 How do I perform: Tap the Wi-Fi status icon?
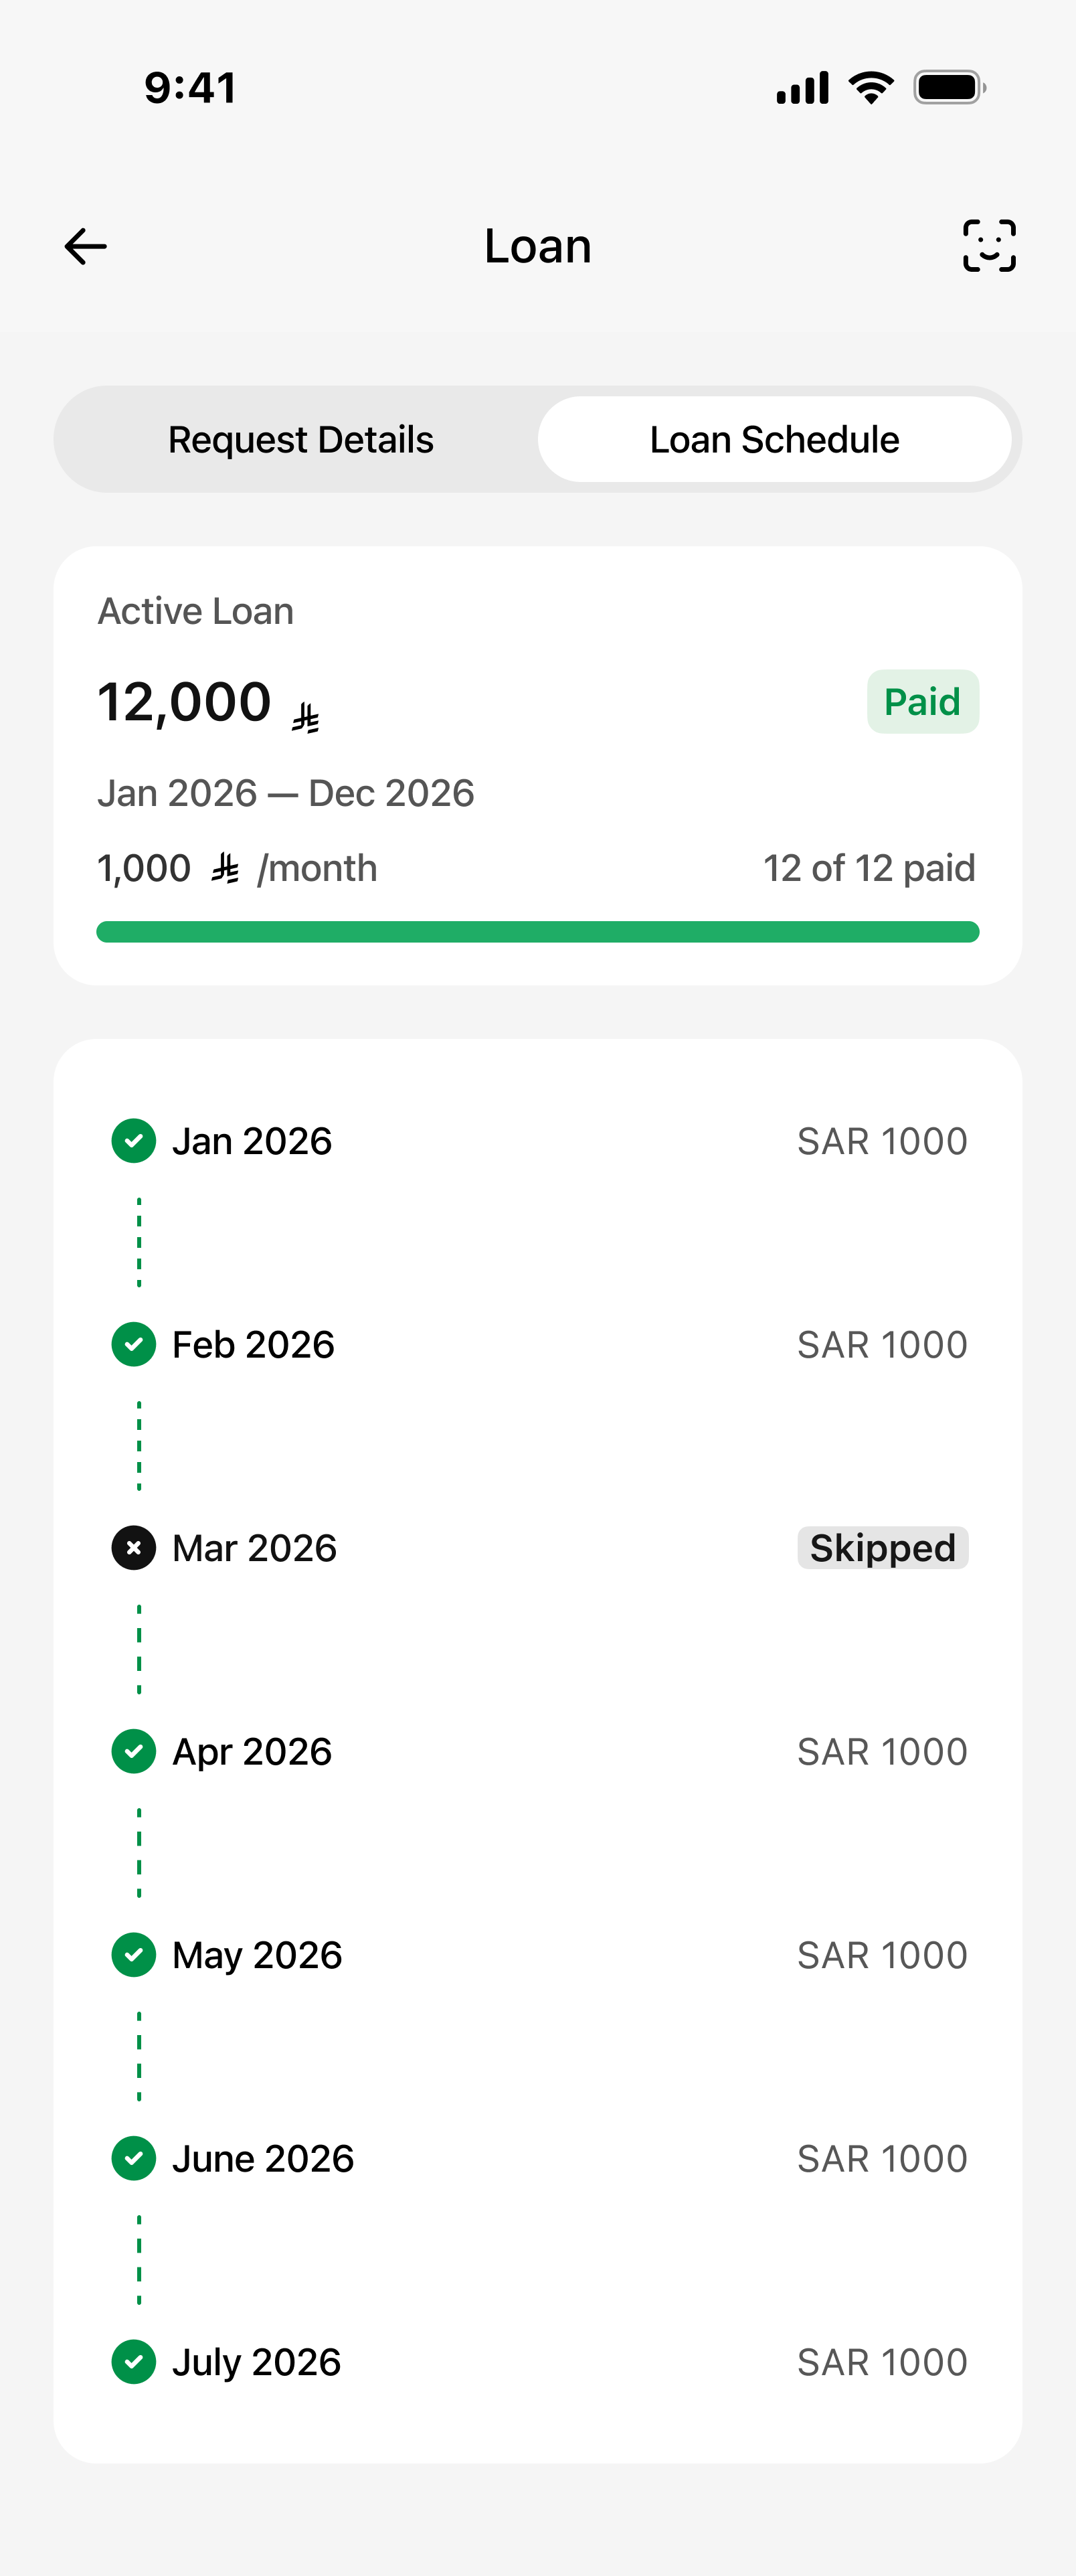click(x=871, y=88)
